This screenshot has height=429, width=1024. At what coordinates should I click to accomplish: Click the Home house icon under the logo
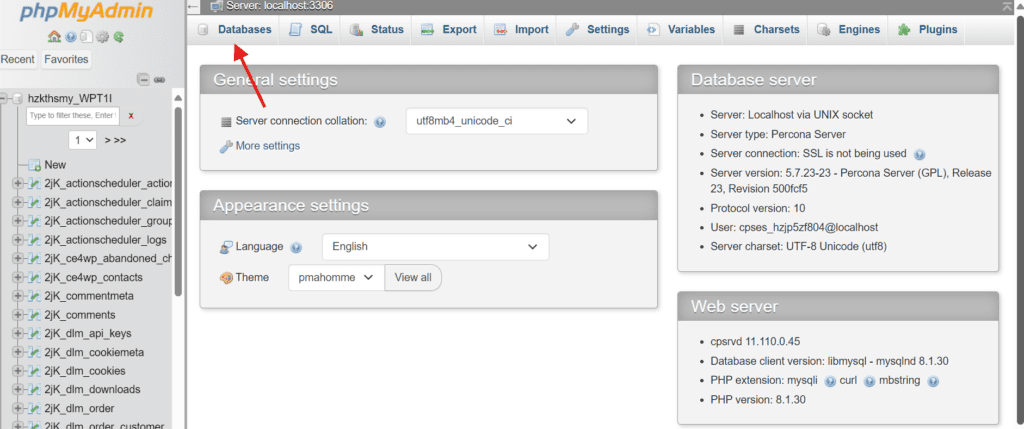tap(54, 37)
